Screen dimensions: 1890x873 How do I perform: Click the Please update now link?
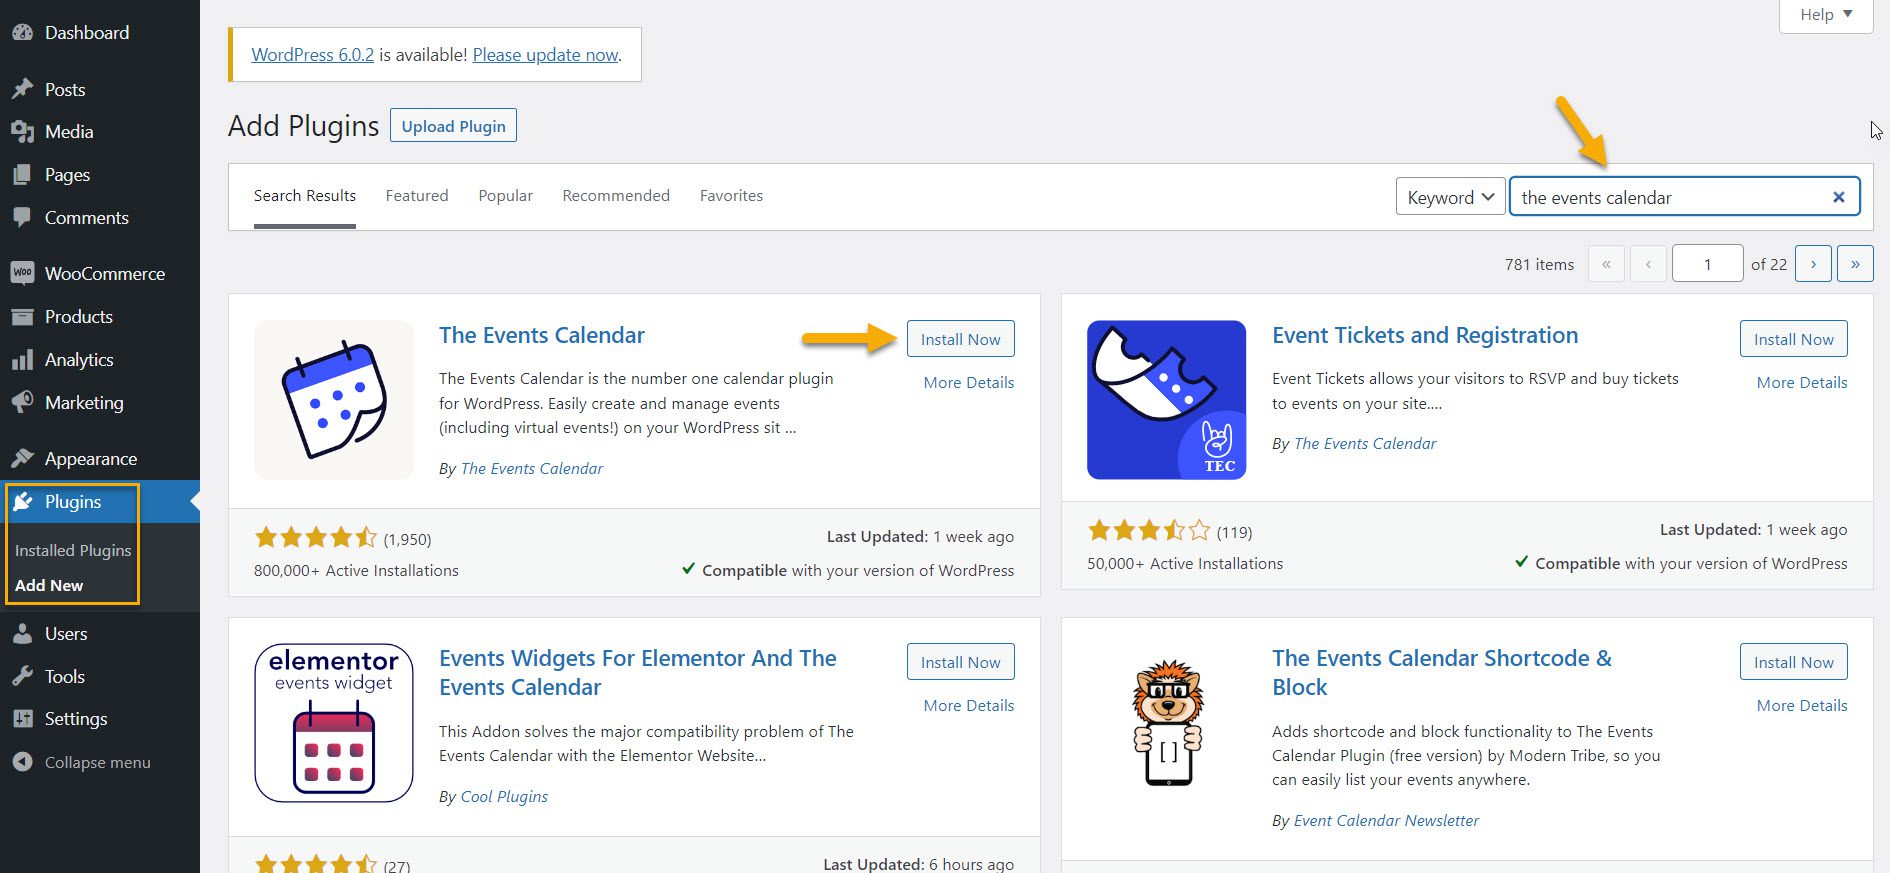coord(545,55)
